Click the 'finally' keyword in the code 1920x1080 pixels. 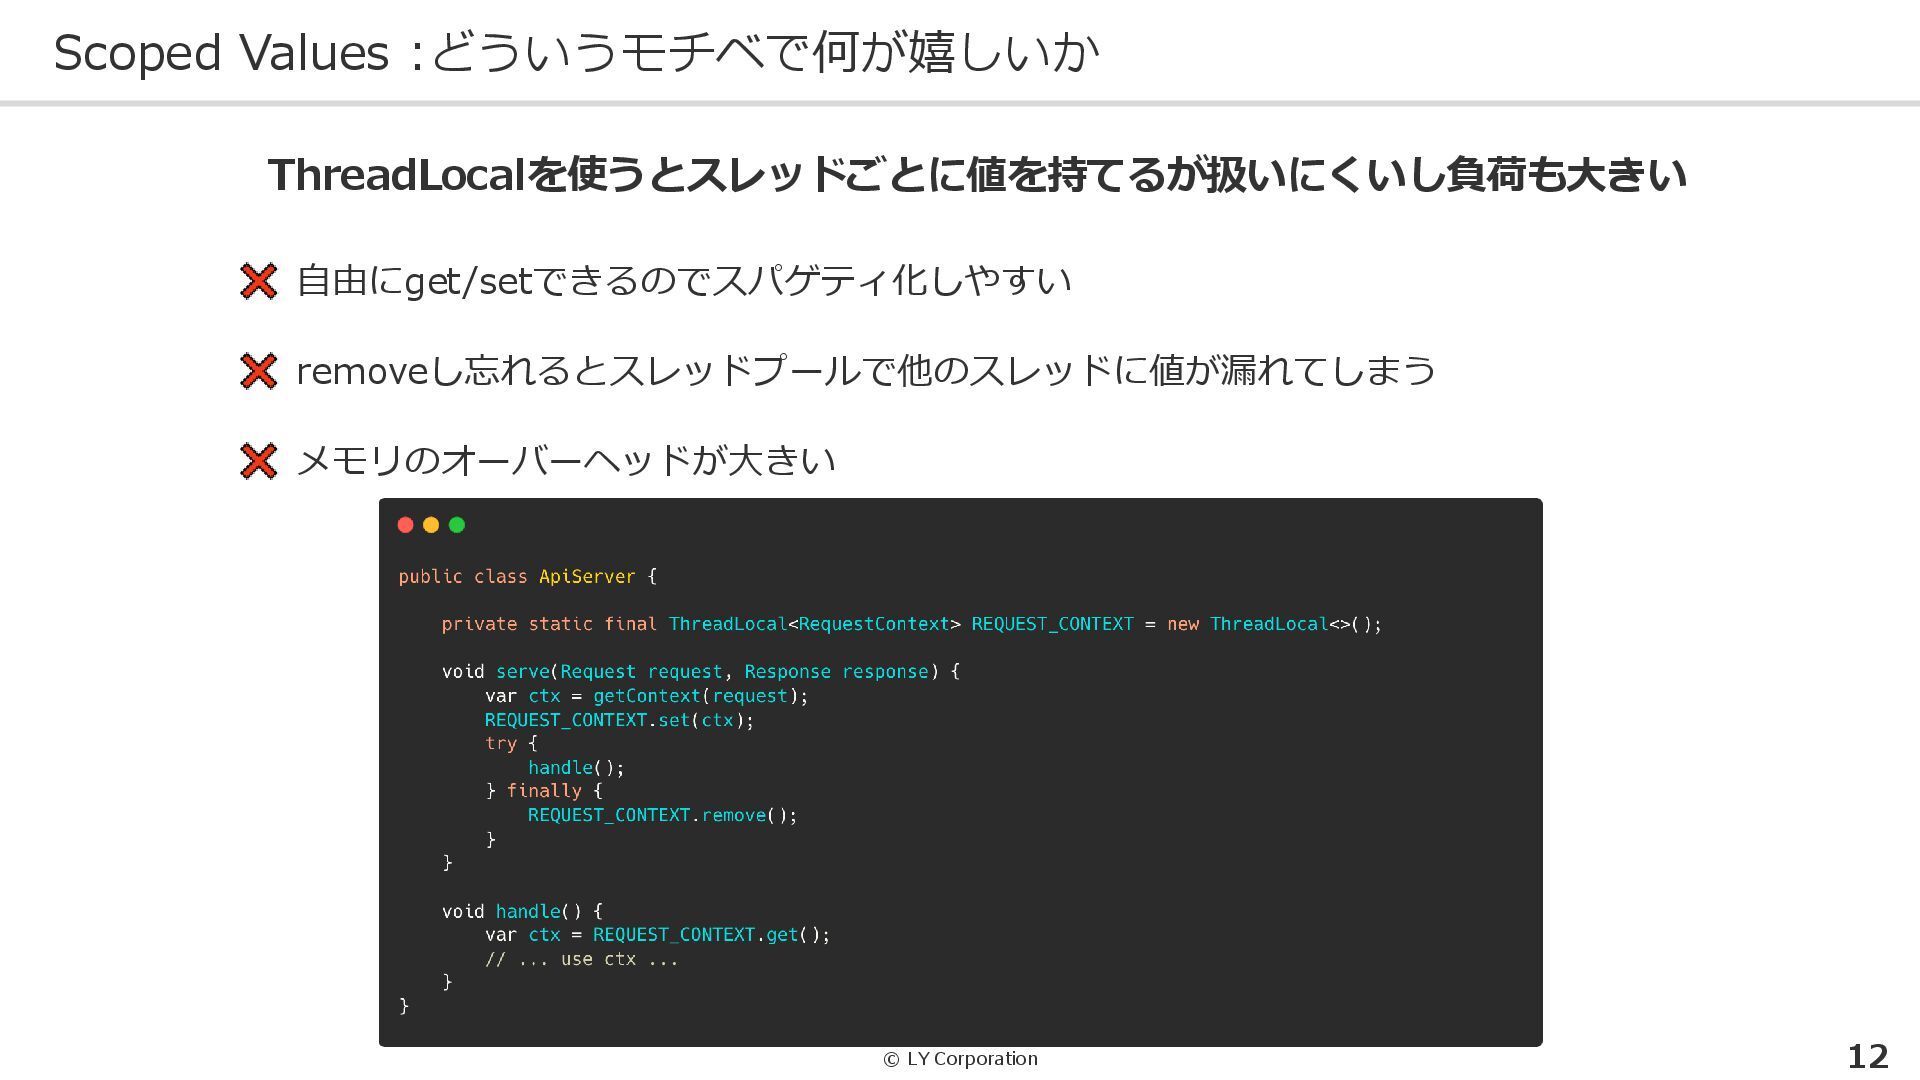tap(544, 791)
